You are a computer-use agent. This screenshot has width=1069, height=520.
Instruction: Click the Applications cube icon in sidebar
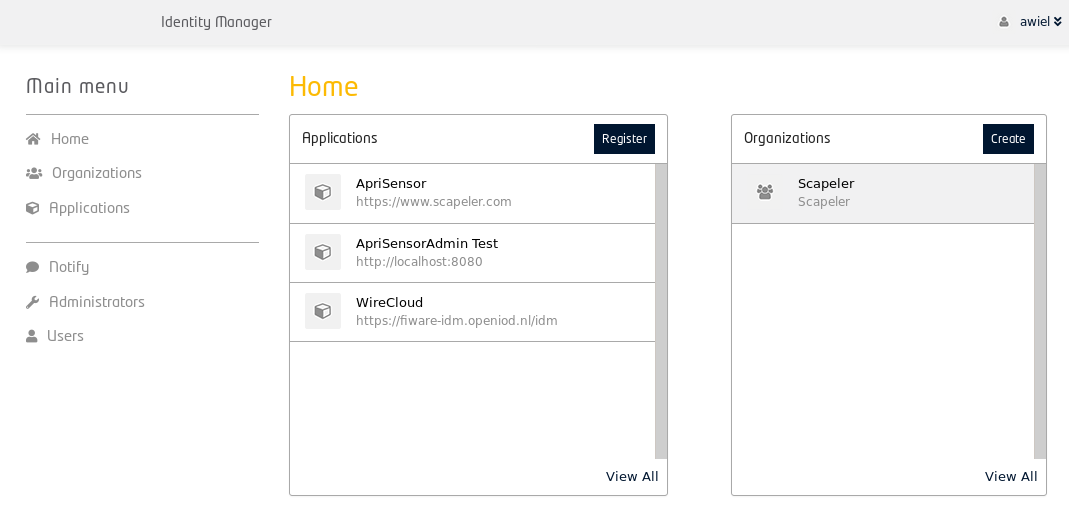click(x=32, y=208)
